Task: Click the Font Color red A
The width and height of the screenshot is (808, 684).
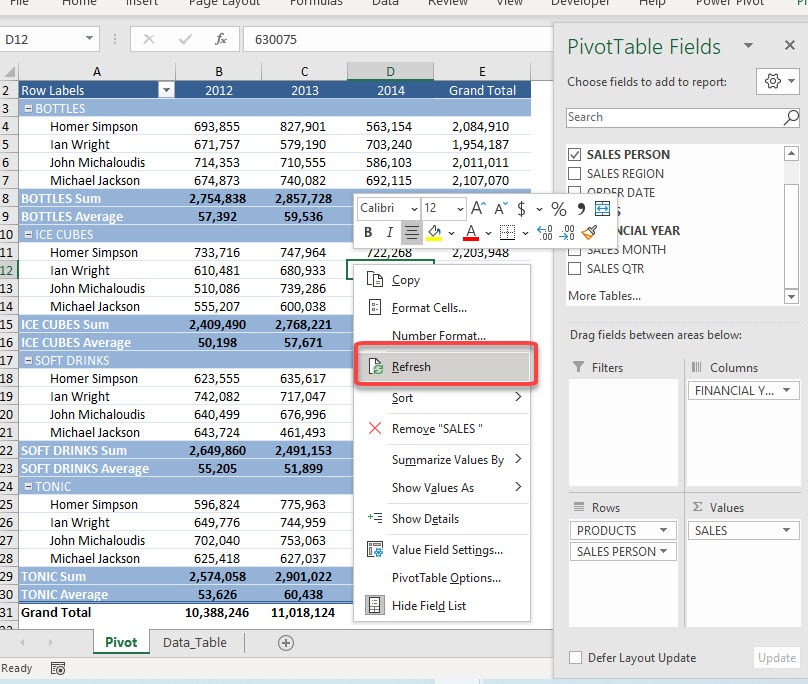Action: 470,232
